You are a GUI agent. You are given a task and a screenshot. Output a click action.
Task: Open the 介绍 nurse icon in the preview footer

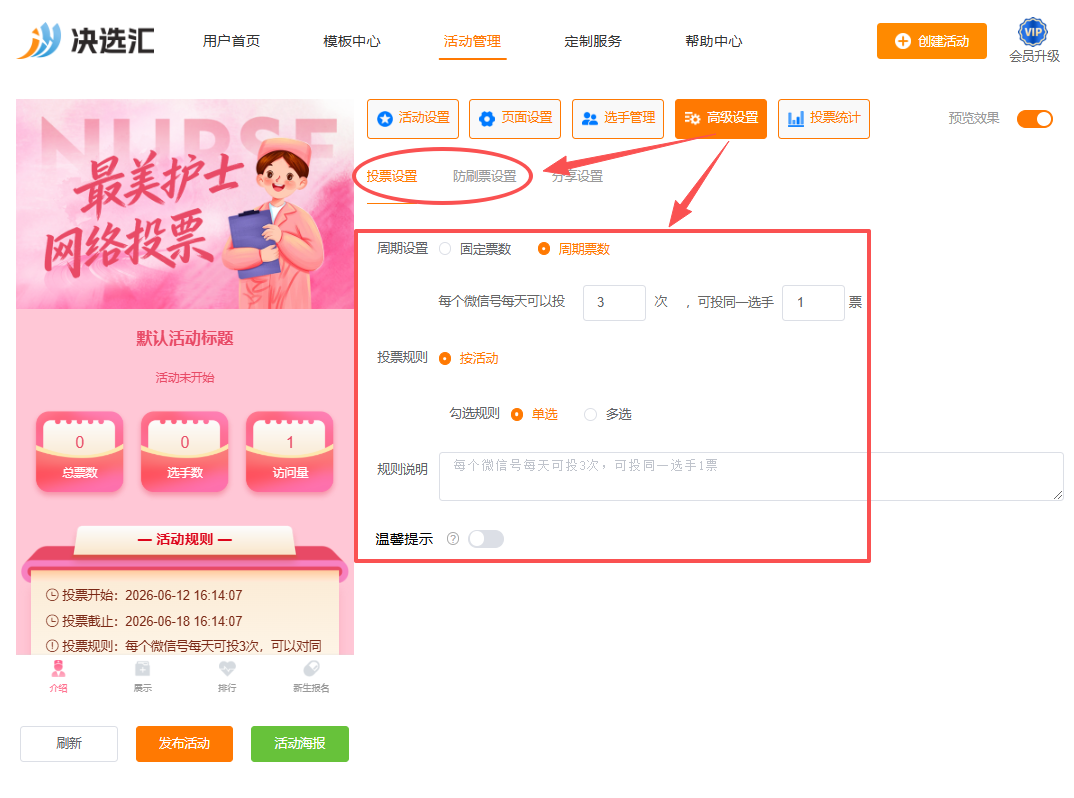tap(58, 669)
